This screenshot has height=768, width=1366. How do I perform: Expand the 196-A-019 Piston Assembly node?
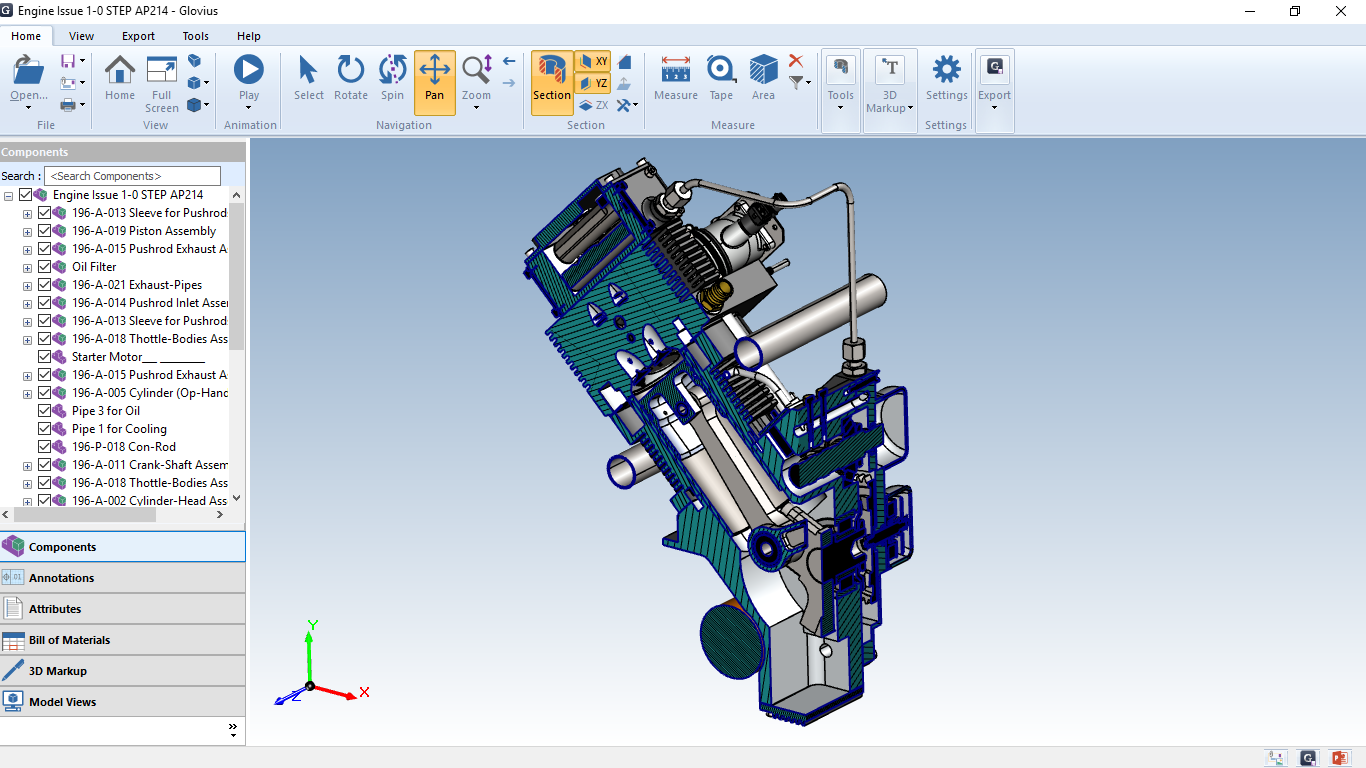click(x=27, y=232)
